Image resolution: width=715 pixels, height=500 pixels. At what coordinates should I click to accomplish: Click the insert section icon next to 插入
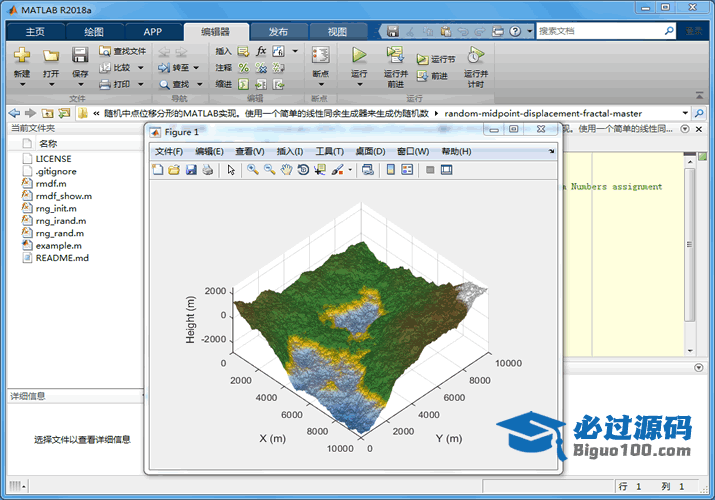[x=244, y=51]
